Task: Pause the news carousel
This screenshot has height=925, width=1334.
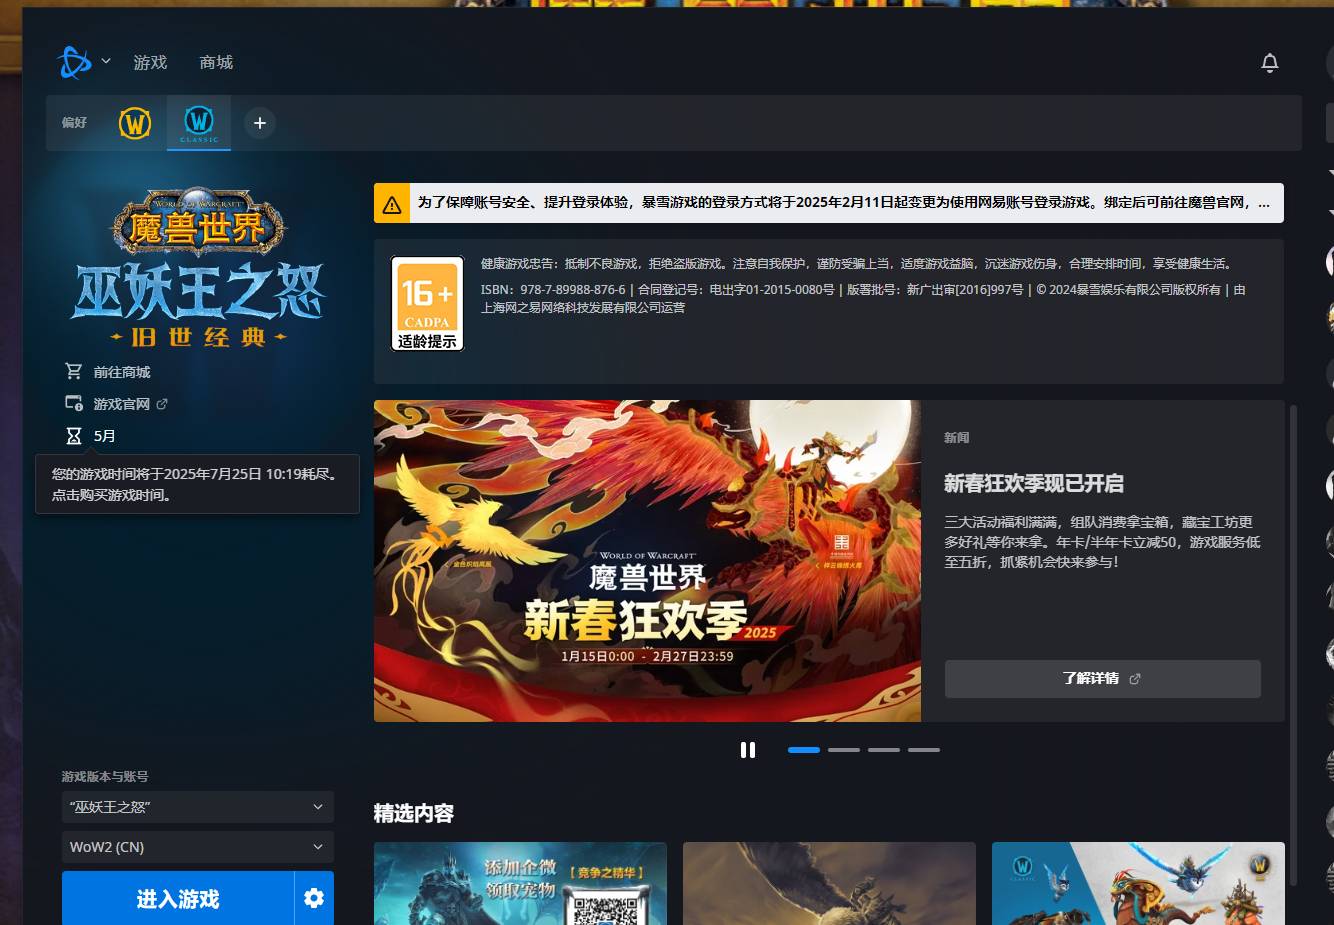Action: [x=748, y=750]
